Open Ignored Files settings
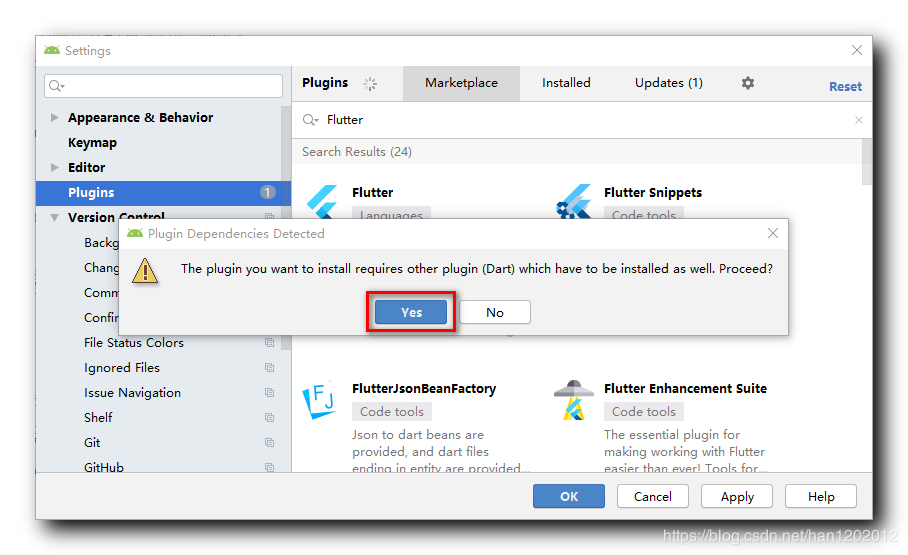 click(122, 367)
